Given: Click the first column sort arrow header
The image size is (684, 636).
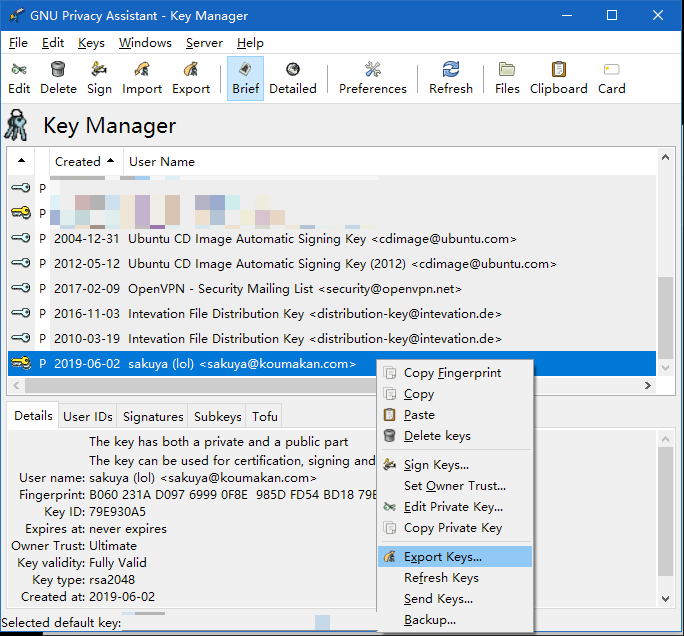Looking at the screenshot, I should point(21,161).
